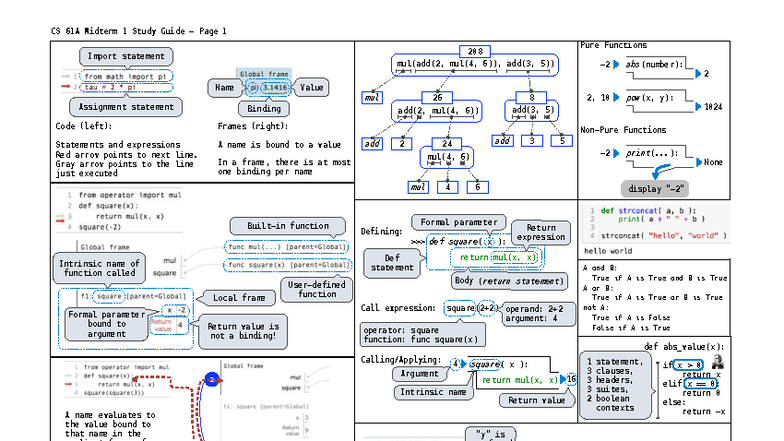Select the 'Intrinsic name of function called' bubble
This screenshot has height=441, width=784.
[100, 268]
